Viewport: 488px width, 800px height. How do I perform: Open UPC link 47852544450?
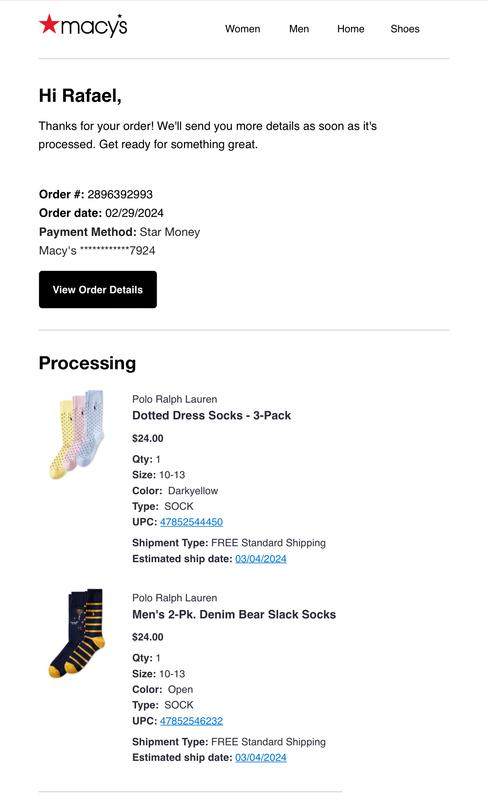[x=191, y=522]
